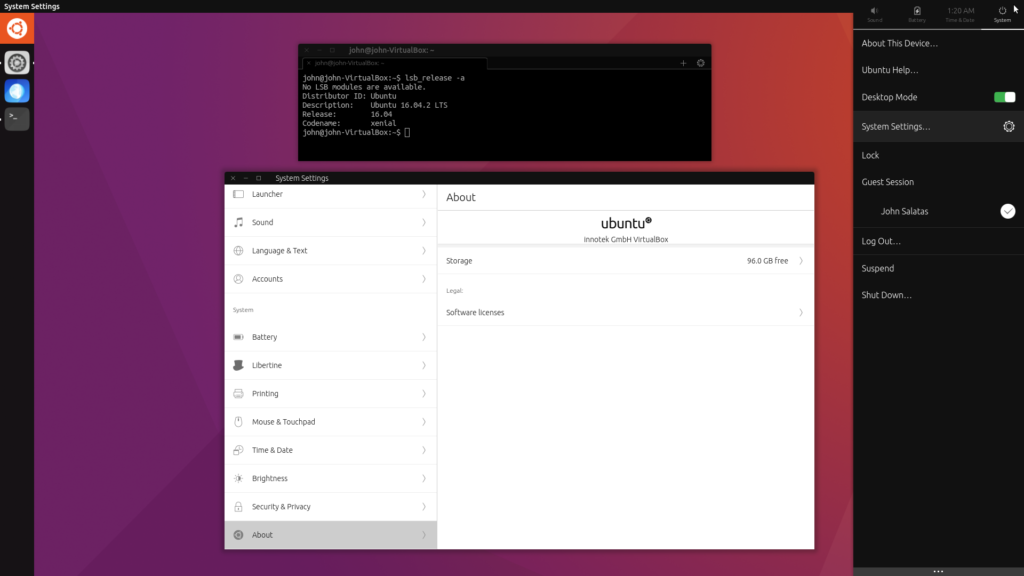Viewport: 1024px width, 576px height.
Task: Add a new terminal tab with plus
Action: pyautogui.click(x=683, y=63)
